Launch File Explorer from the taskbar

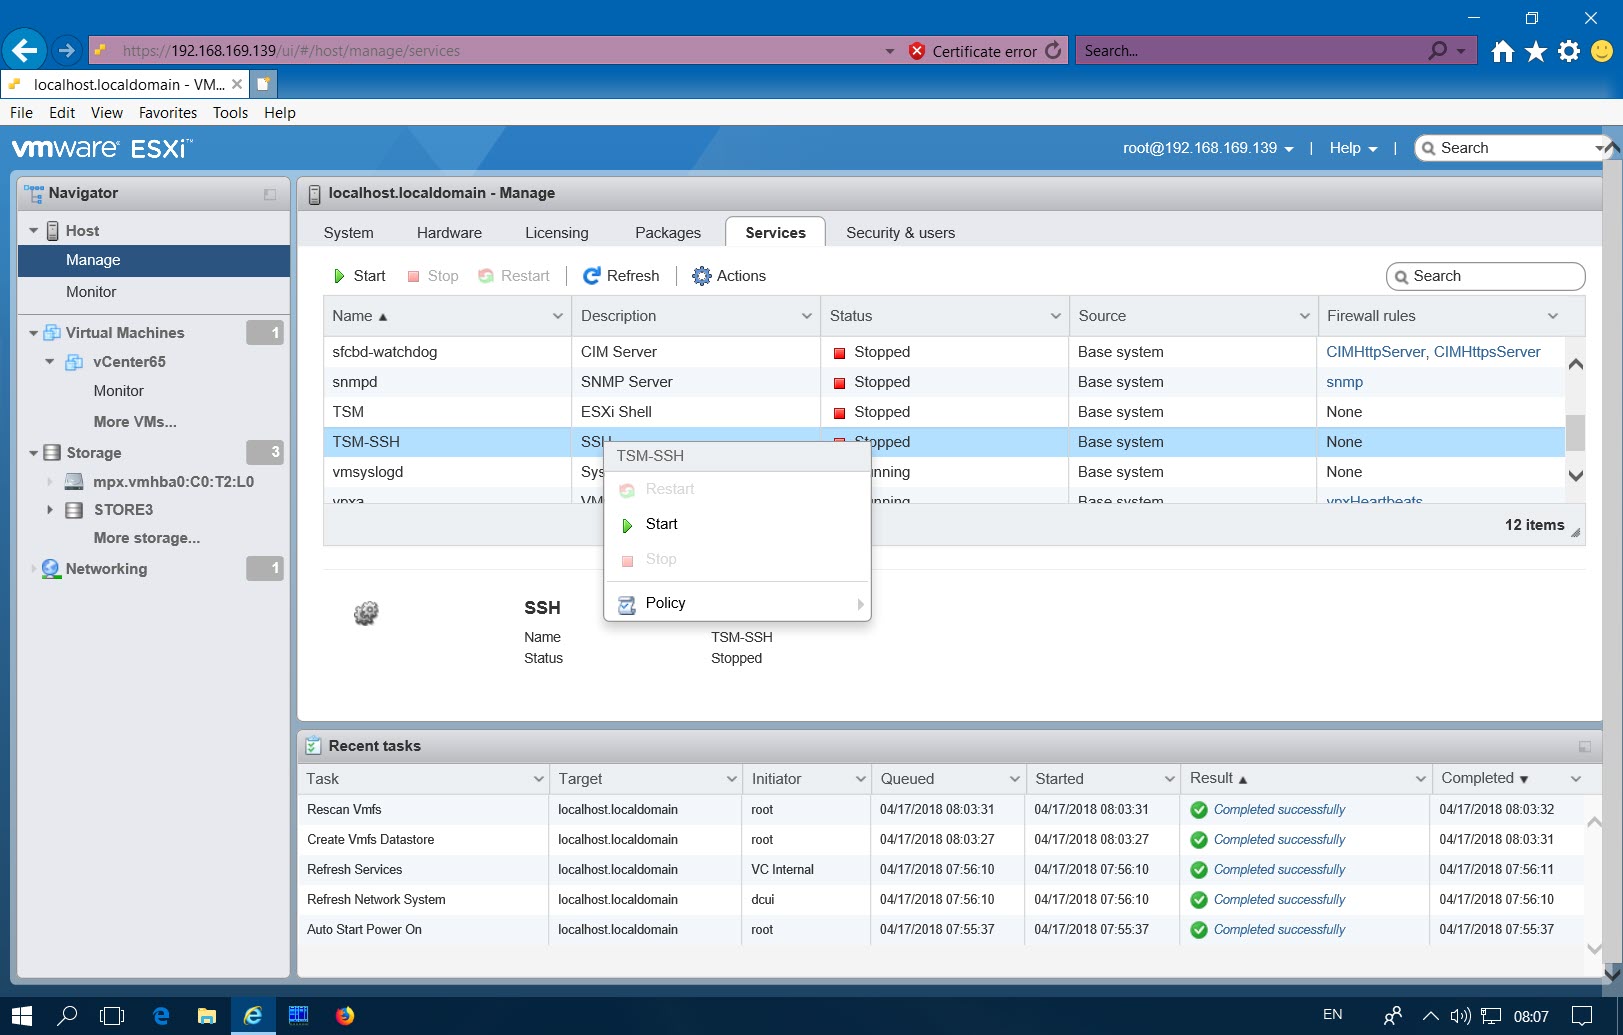[x=206, y=1015]
